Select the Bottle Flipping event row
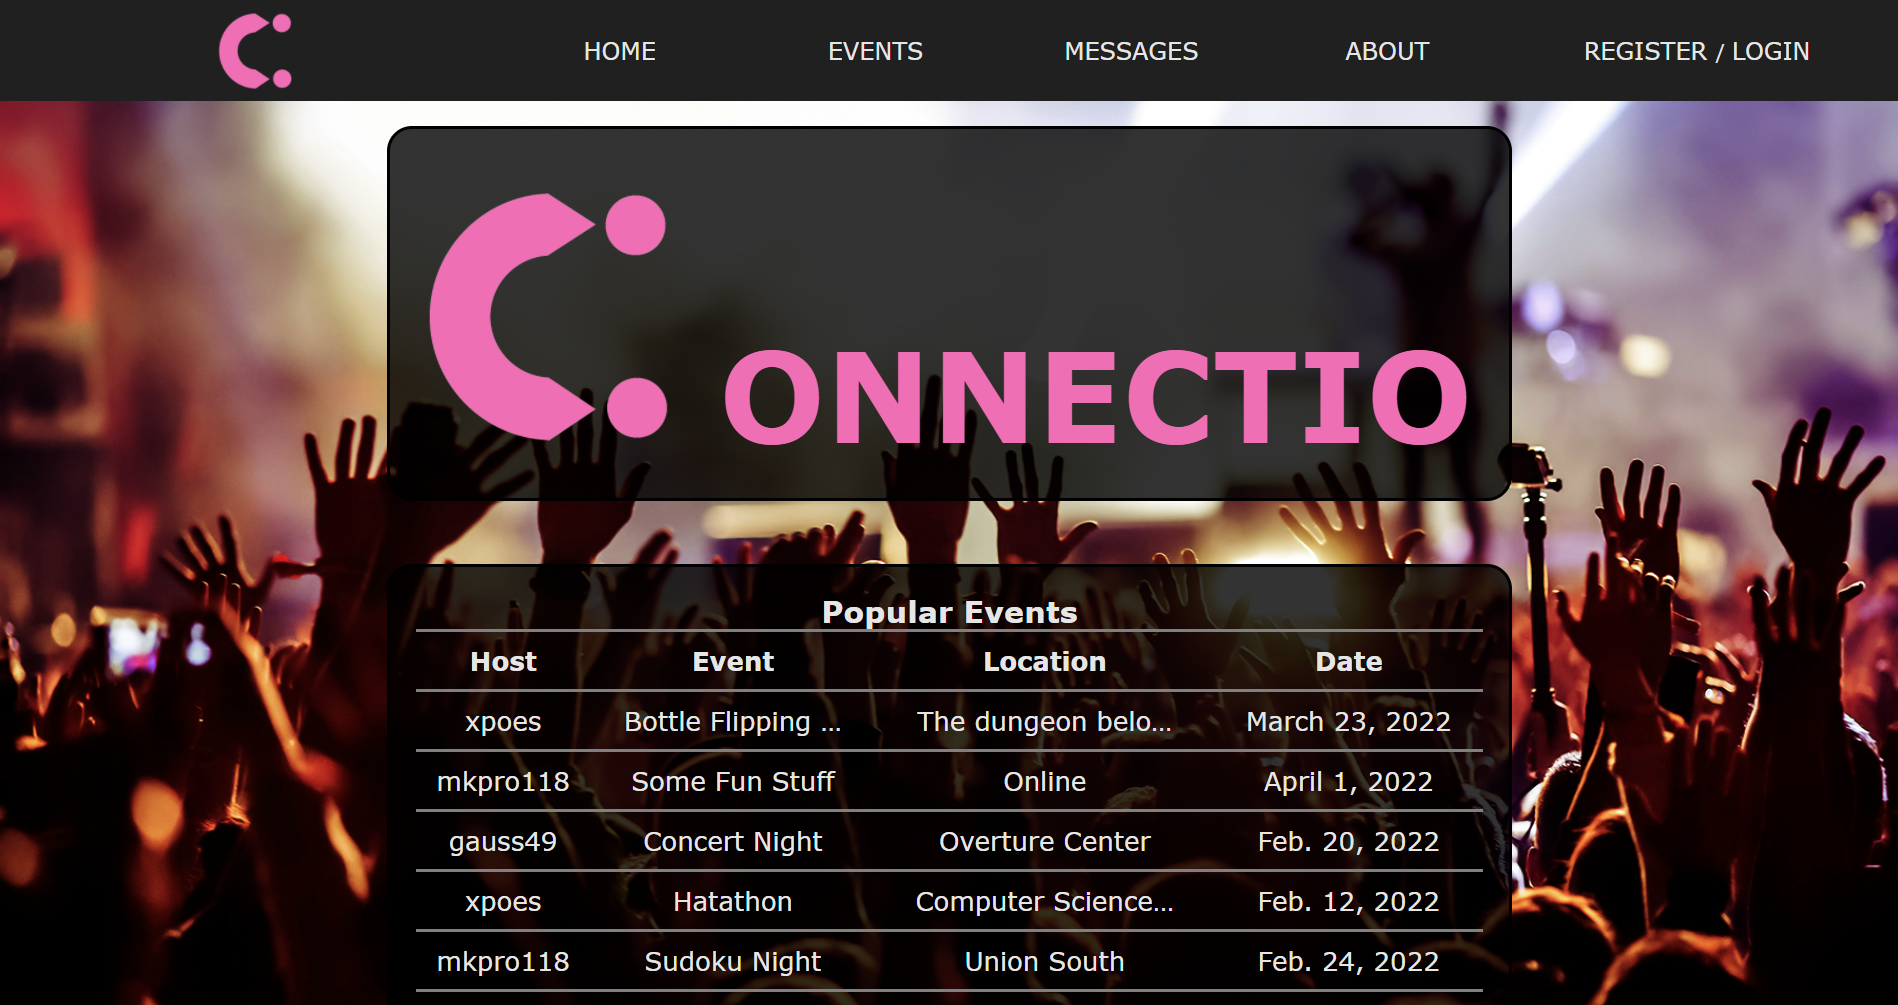Screen dimensions: 1898x1005 click(732, 722)
